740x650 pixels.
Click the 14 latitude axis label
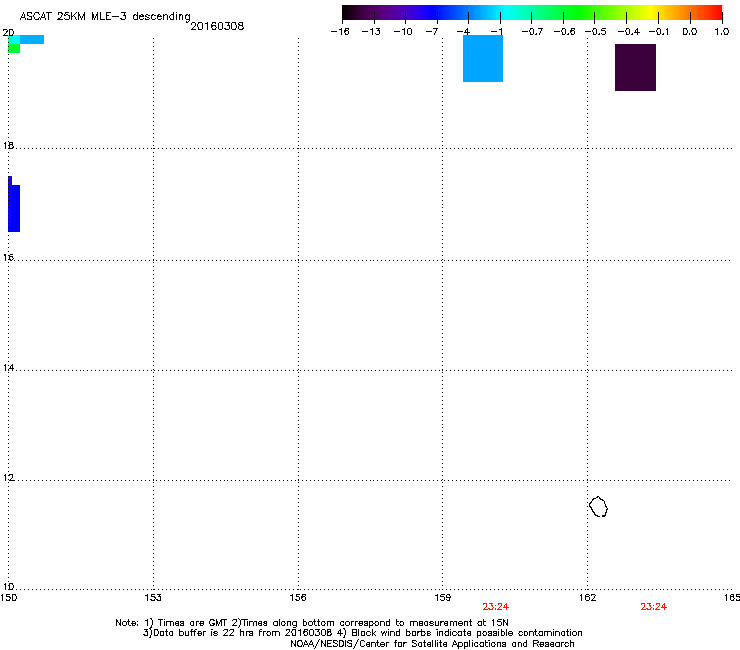pyautogui.click(x=8, y=367)
